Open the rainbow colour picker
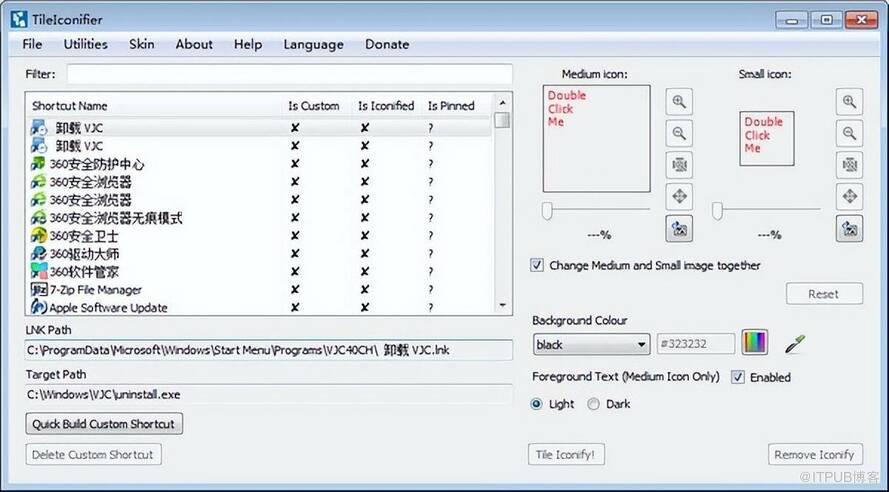This screenshot has width=889, height=492. pos(755,342)
